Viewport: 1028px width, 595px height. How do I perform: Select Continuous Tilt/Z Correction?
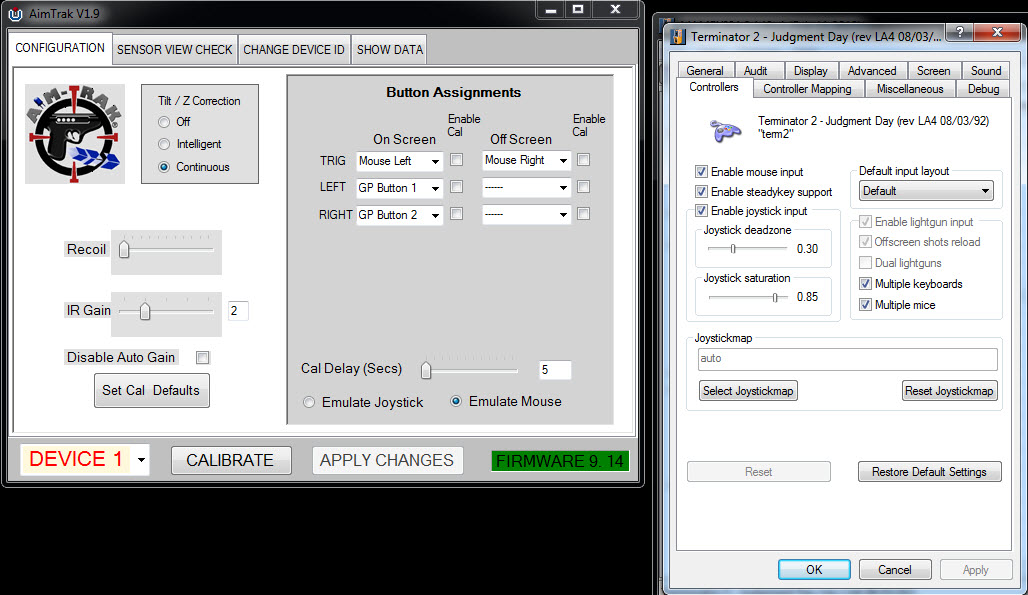click(x=164, y=167)
